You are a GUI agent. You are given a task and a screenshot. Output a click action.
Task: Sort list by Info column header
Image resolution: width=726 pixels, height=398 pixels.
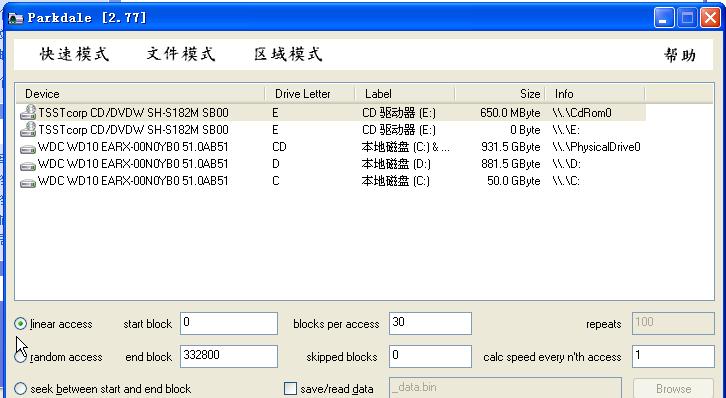(x=595, y=94)
